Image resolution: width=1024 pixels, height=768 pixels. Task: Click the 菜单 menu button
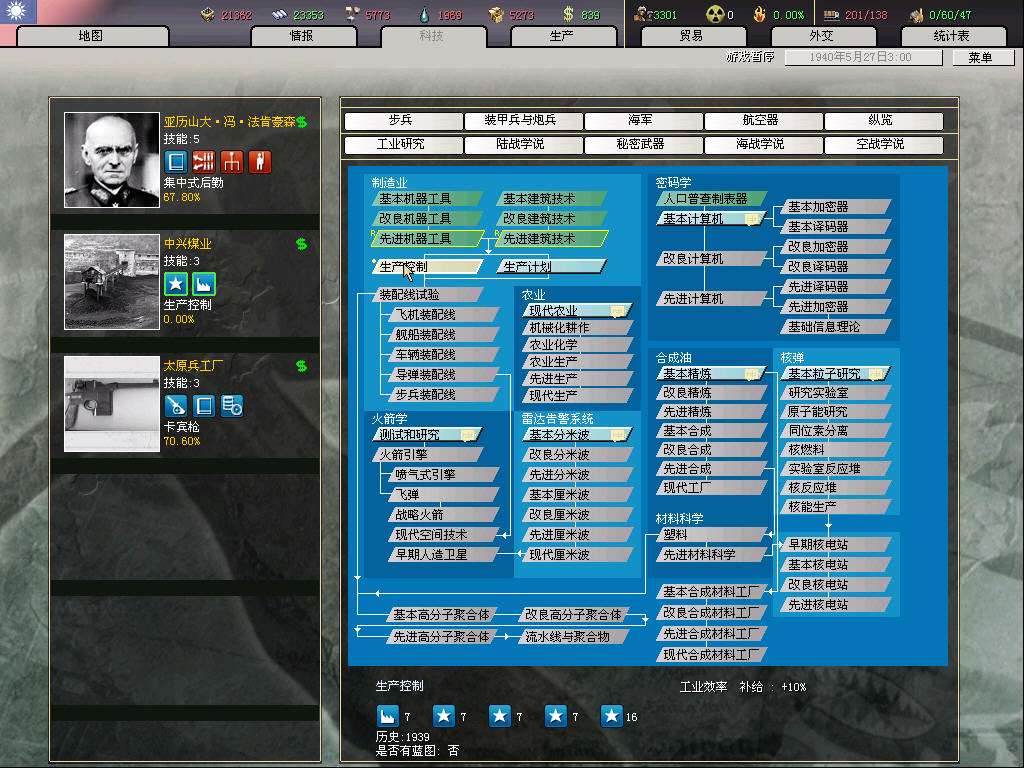tap(982, 57)
